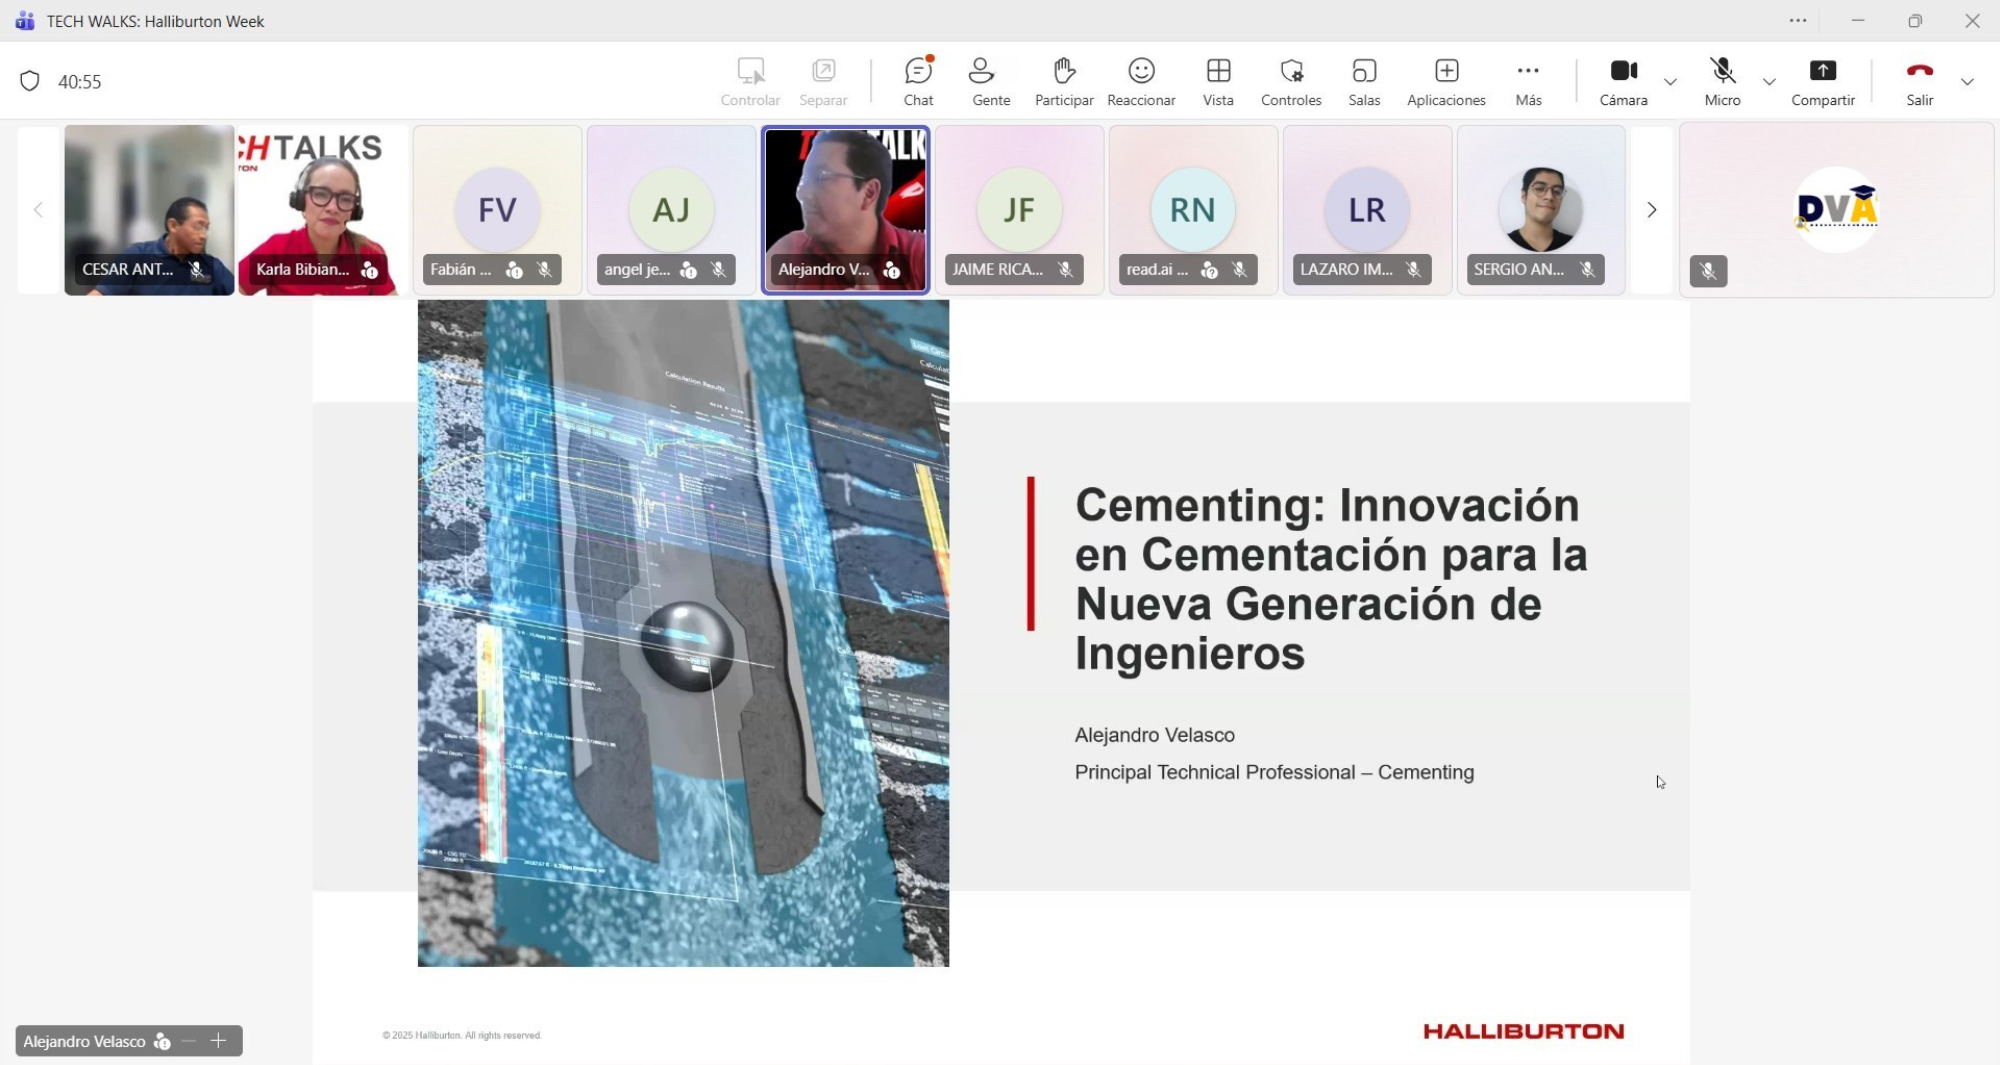Image resolution: width=2000 pixels, height=1065 pixels.
Task: Leave meeting with Salir button
Action: (1919, 81)
